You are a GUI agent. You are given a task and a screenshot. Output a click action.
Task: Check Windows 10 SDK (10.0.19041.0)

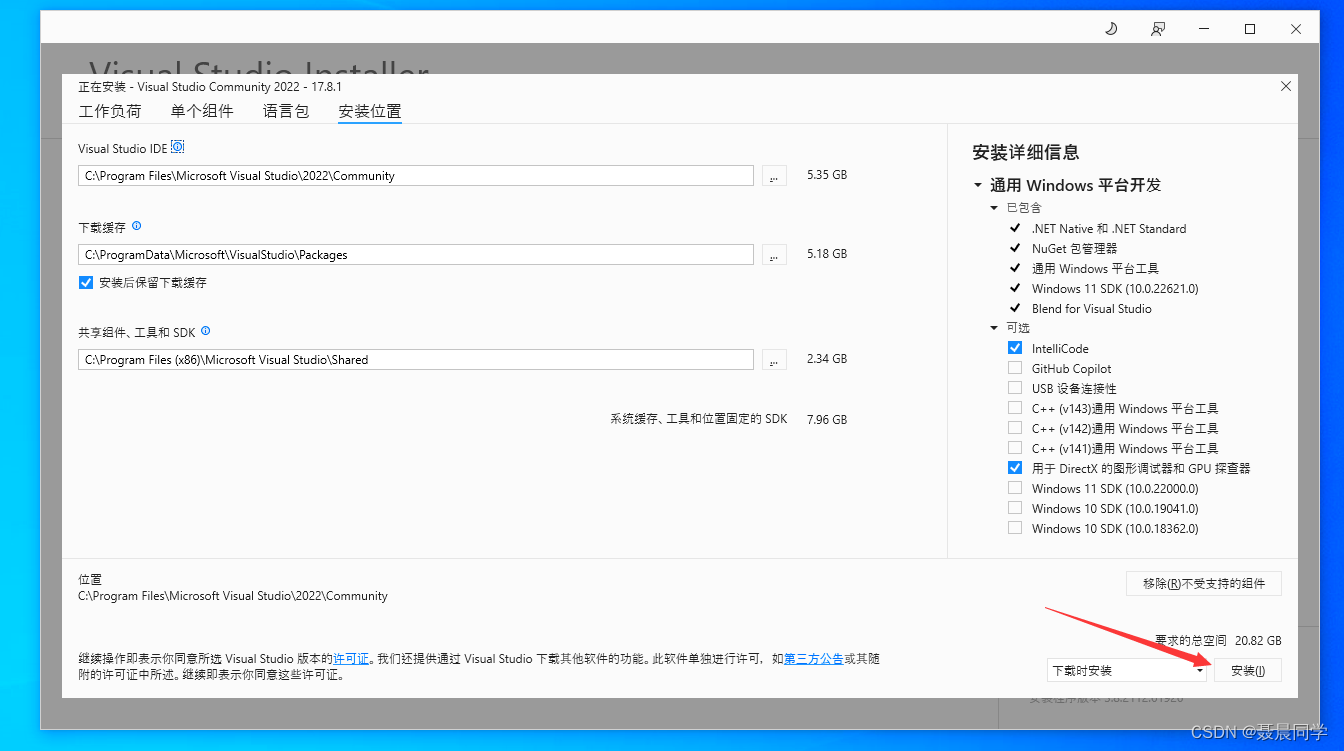[x=1015, y=508]
